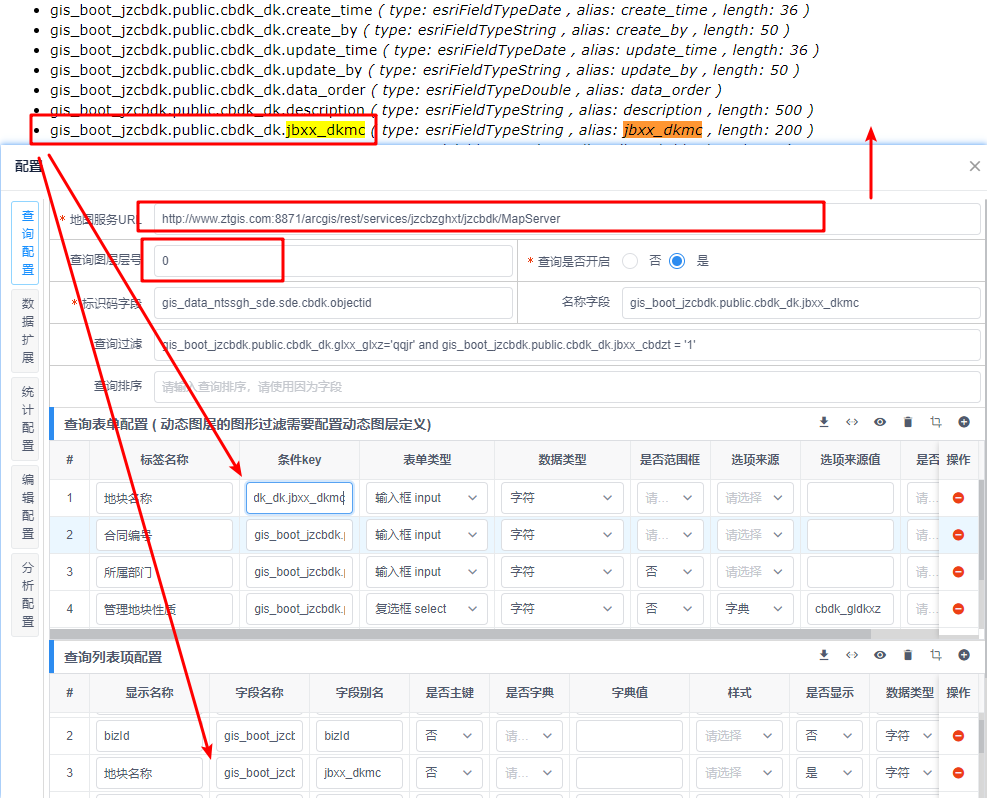Select 否 radio for 查询是否开启
Image resolution: width=987 pixels, height=798 pixels.
[x=630, y=261]
